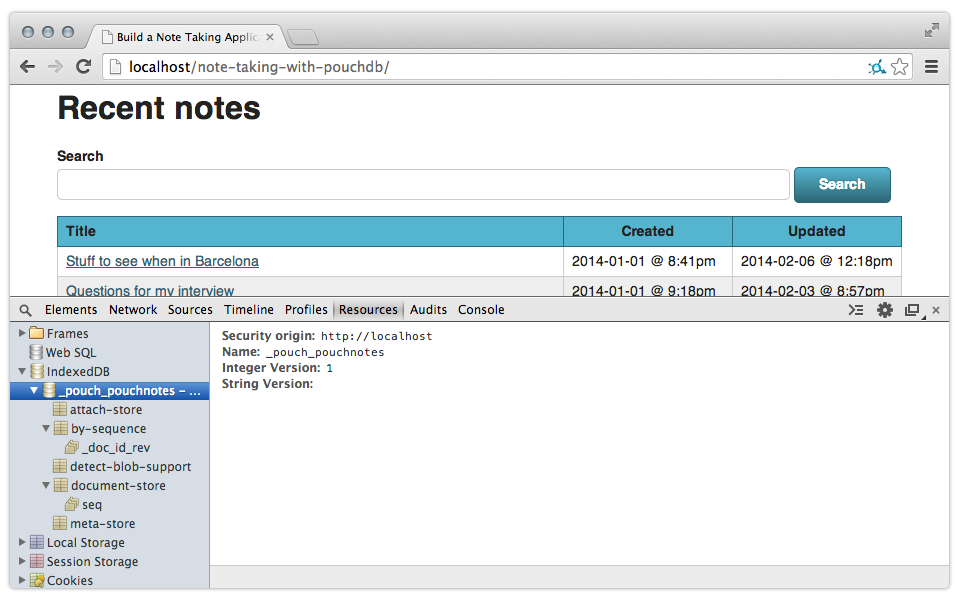Select the by-sequence object store

108,429
